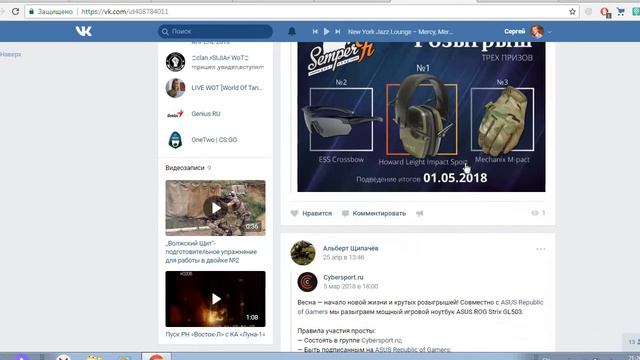Click Альберт Щипачев avatar
This screenshot has height=360, width=640.
(x=303, y=253)
